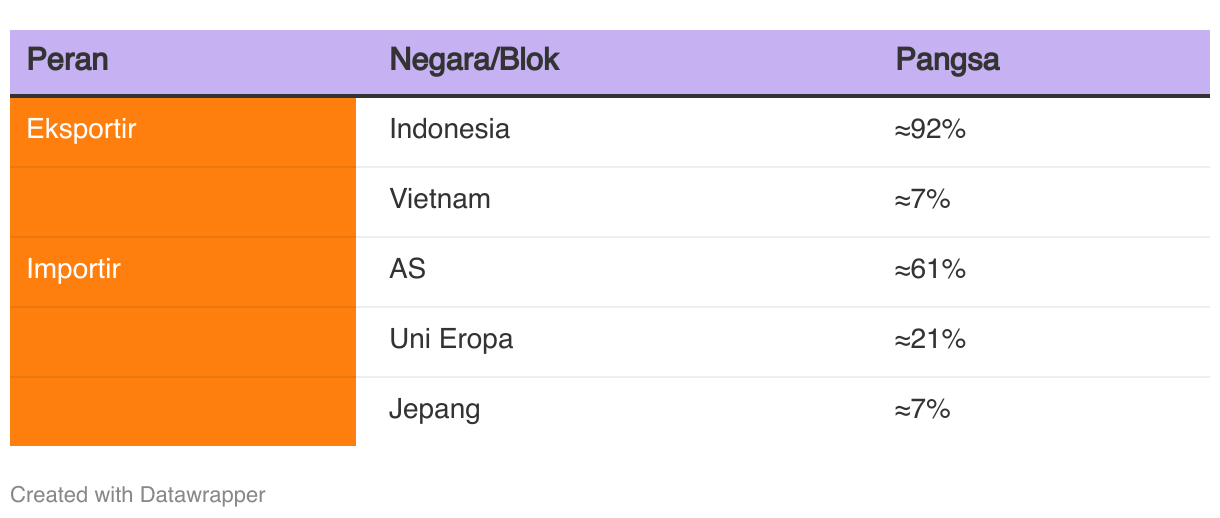Select the Pangsa column header
This screenshot has height=518, width=1220.
pyautogui.click(x=947, y=60)
